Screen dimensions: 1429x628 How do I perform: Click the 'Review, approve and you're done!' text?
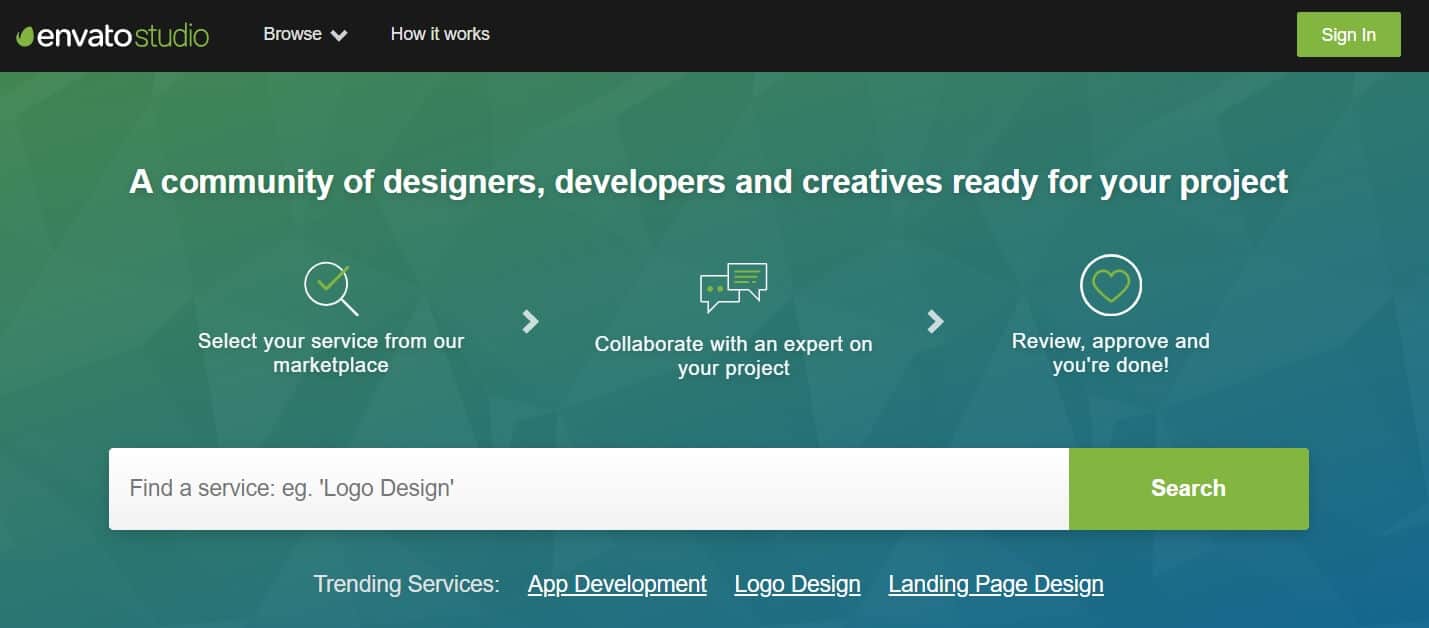tap(1110, 353)
